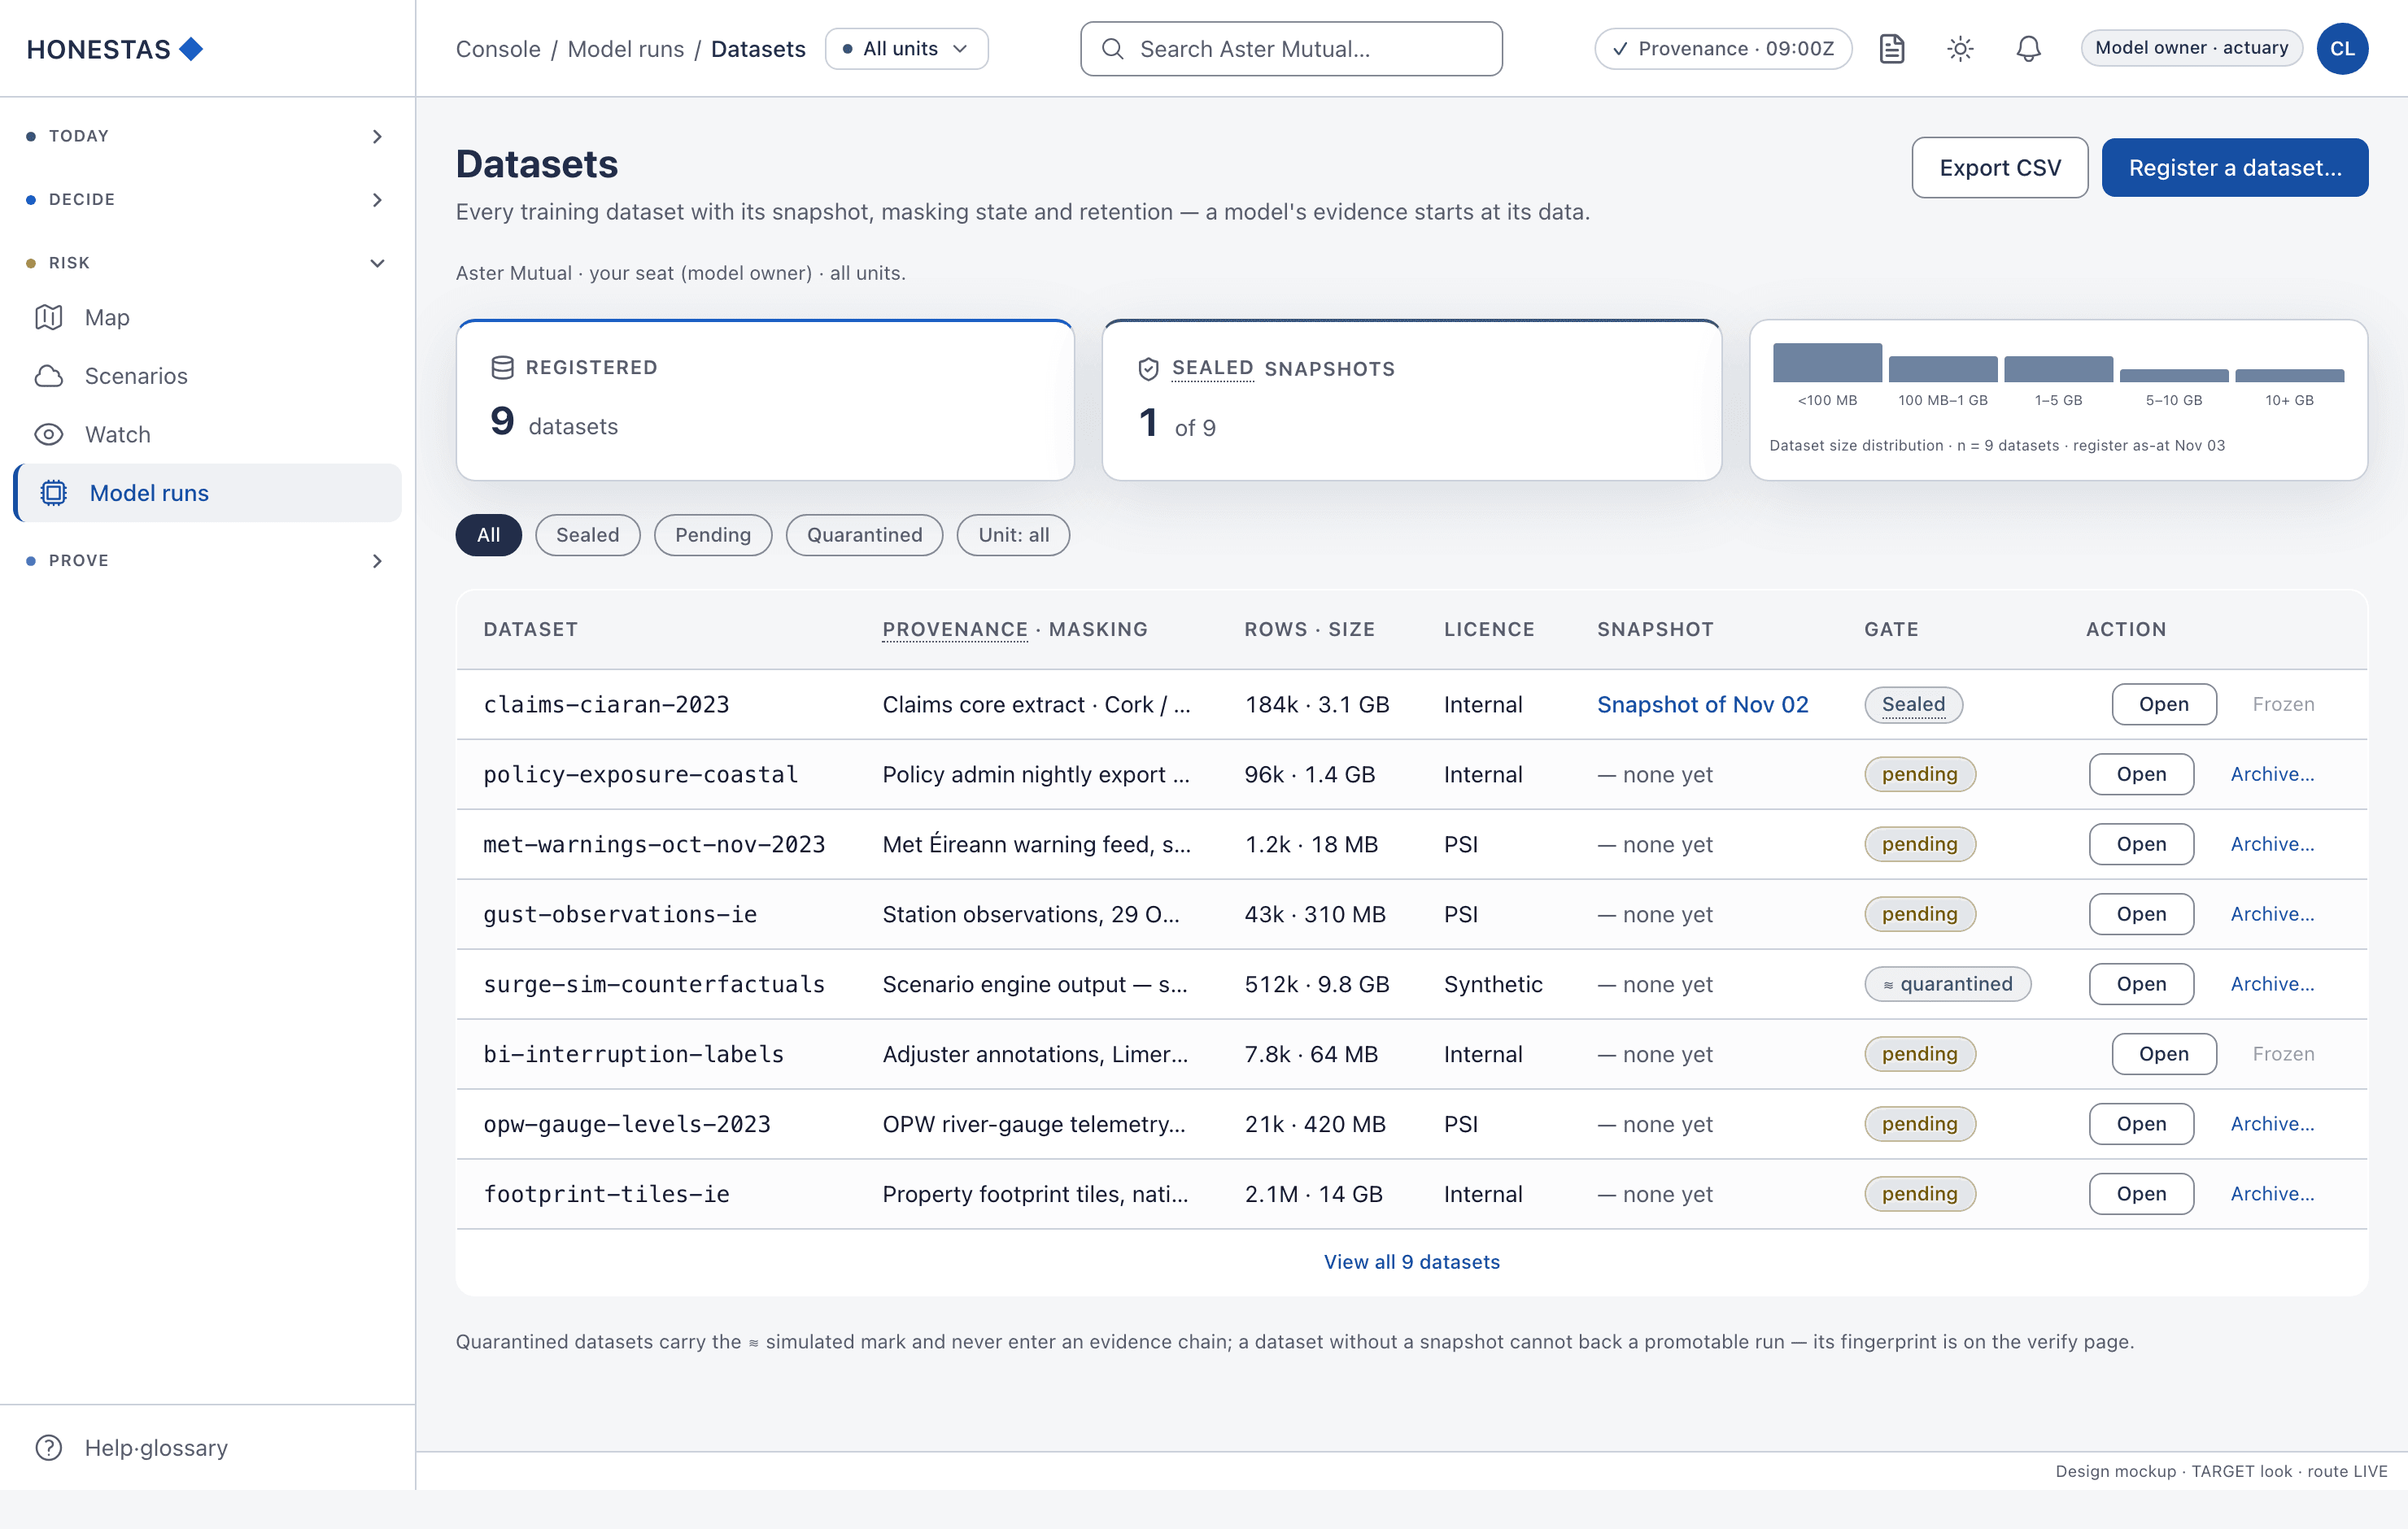Open met-warnings-oct-nov-2023 dataset
This screenshot has width=2408, height=1529.
tap(2141, 844)
